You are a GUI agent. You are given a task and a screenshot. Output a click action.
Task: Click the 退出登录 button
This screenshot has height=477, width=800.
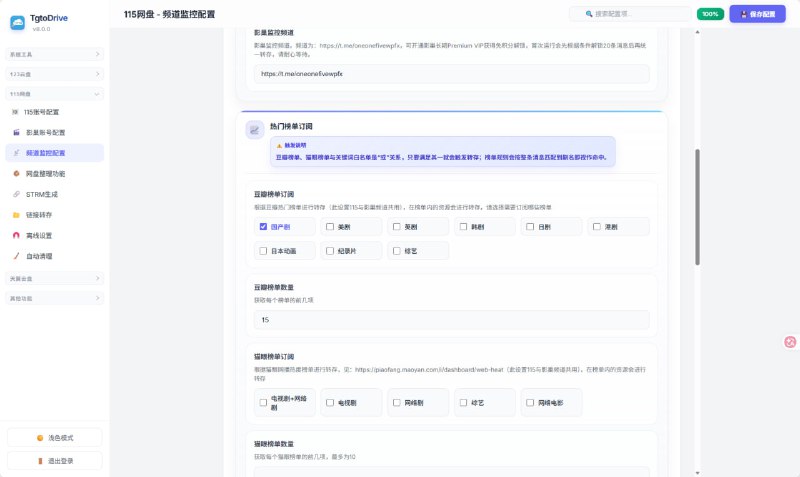pyautogui.click(x=55, y=461)
